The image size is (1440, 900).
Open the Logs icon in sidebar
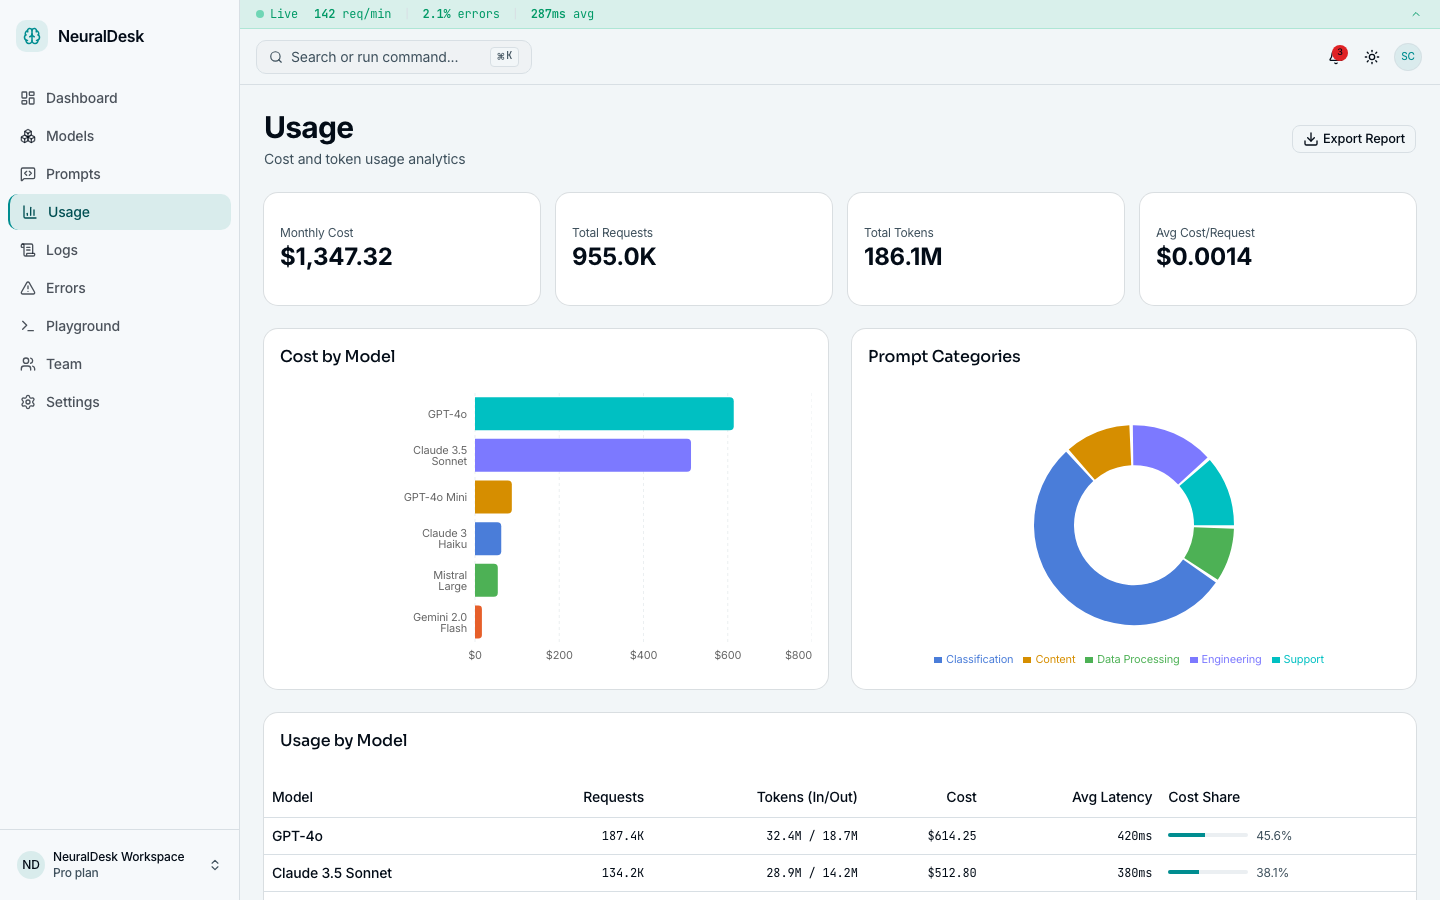tap(27, 250)
